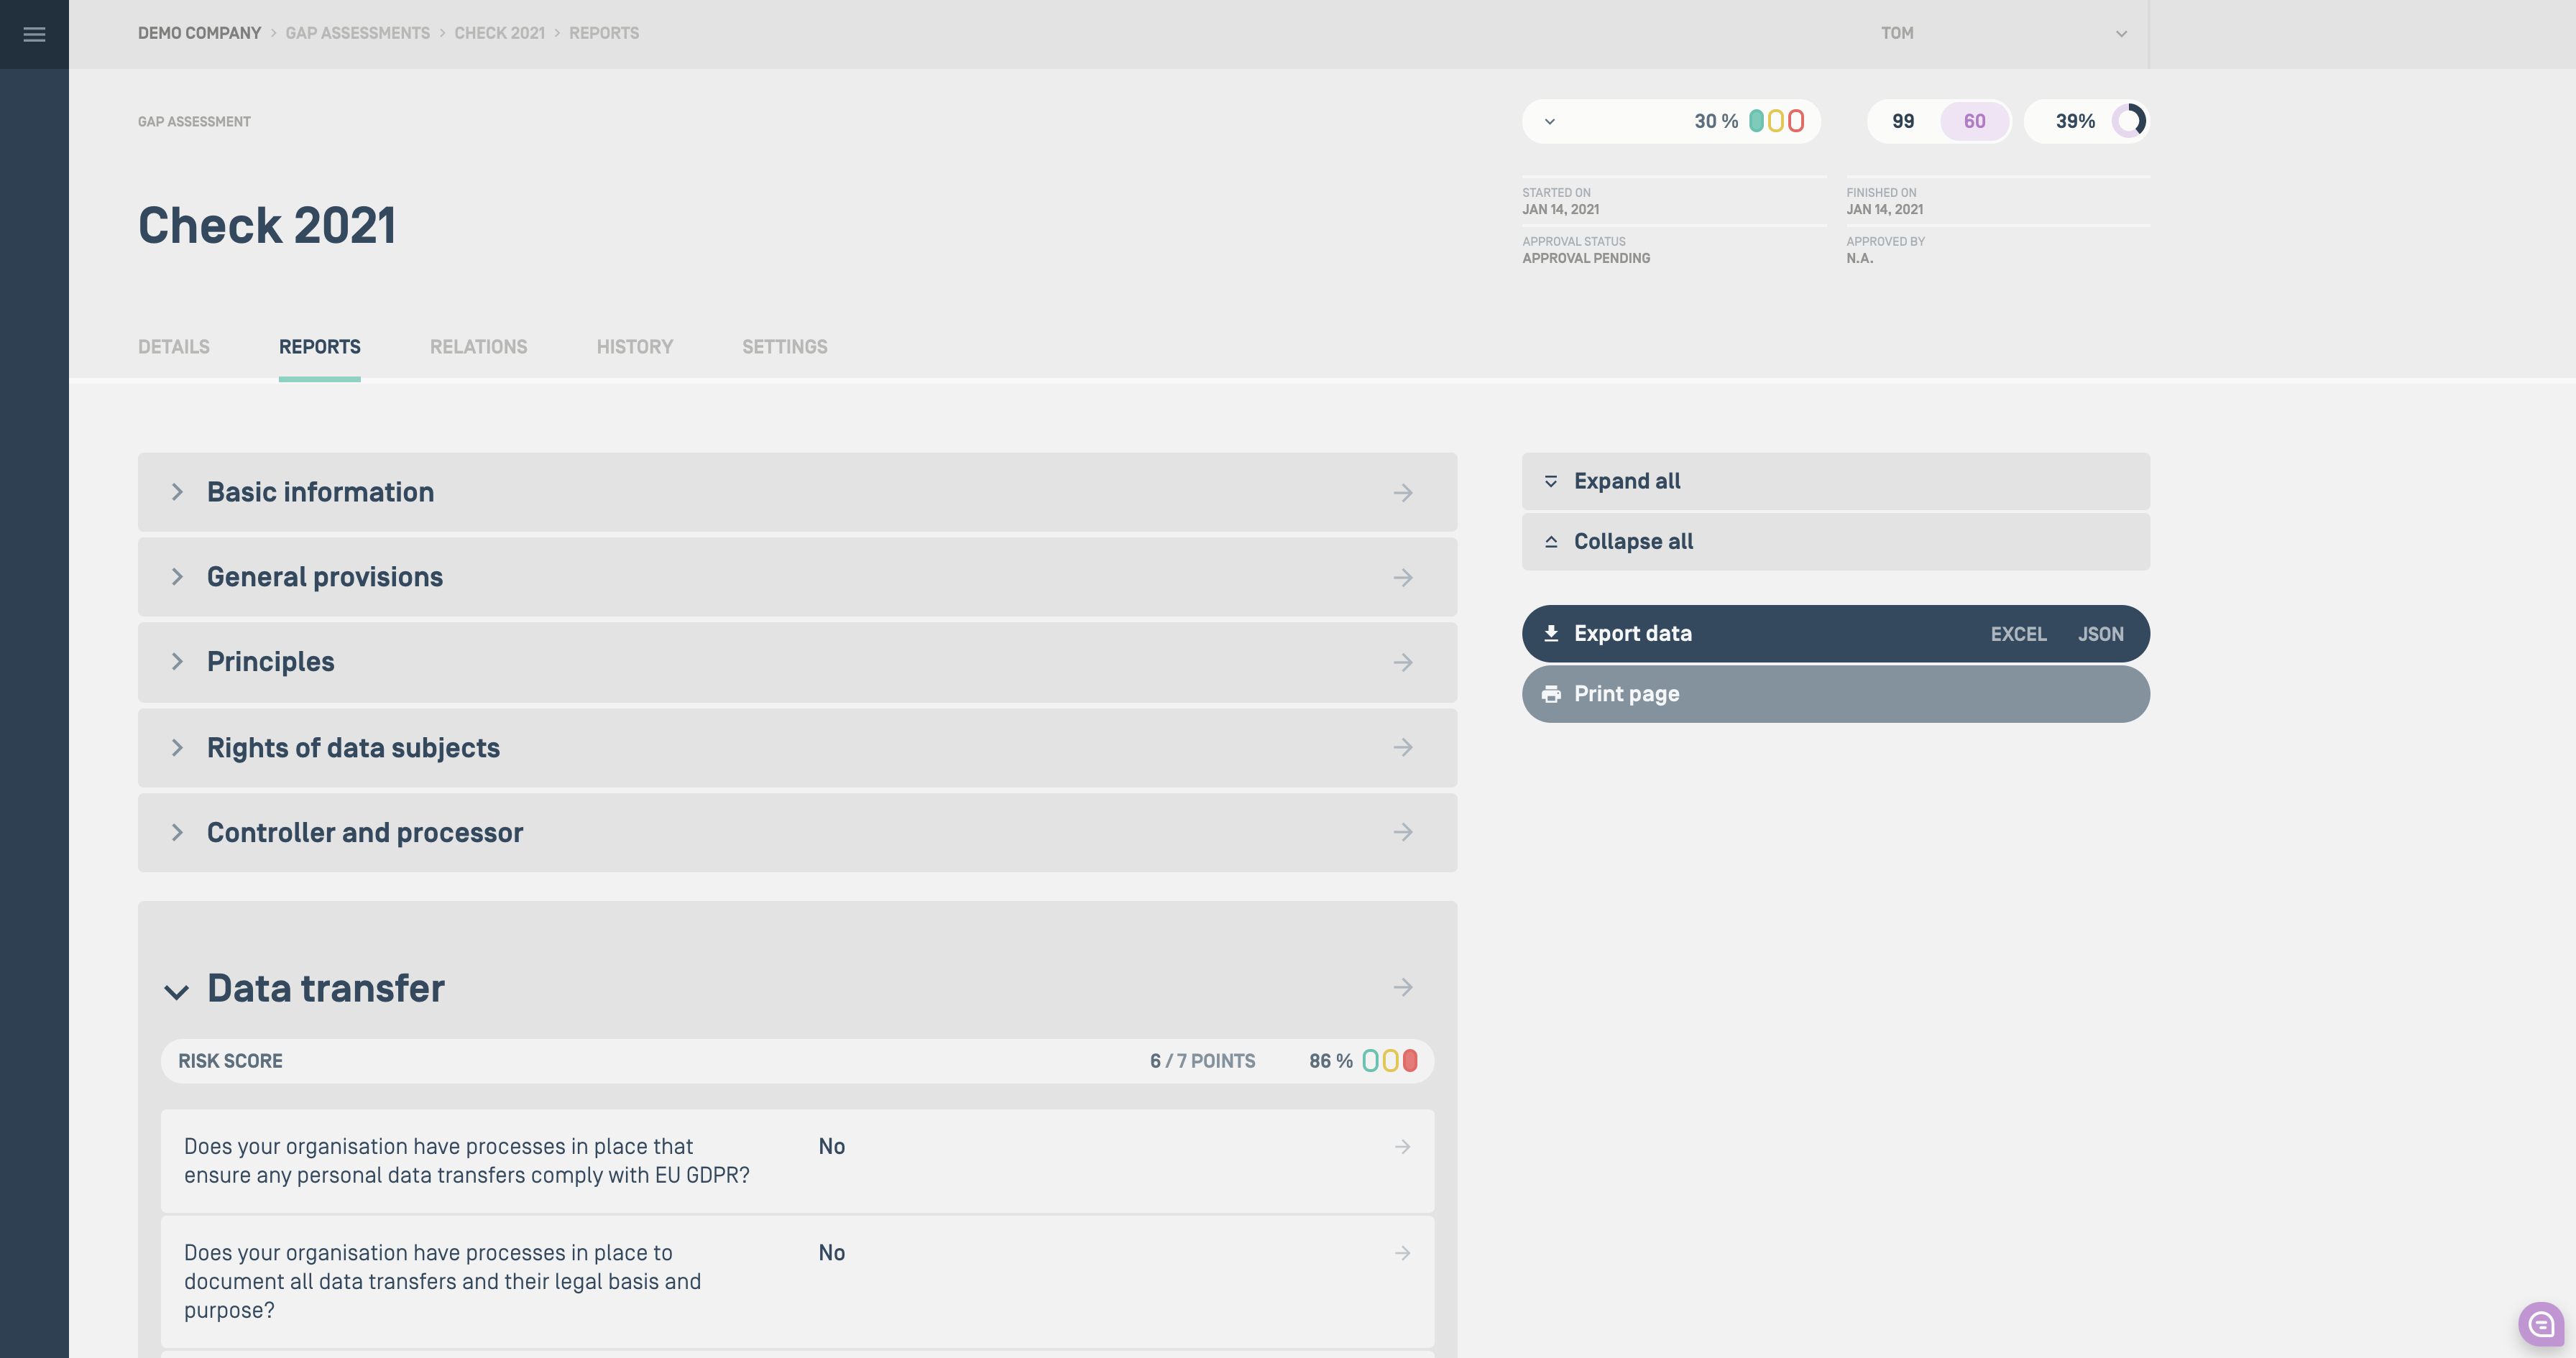The height and width of the screenshot is (1358, 2576).
Task: Open the hamburger menu in sidebar
Action: point(34,34)
